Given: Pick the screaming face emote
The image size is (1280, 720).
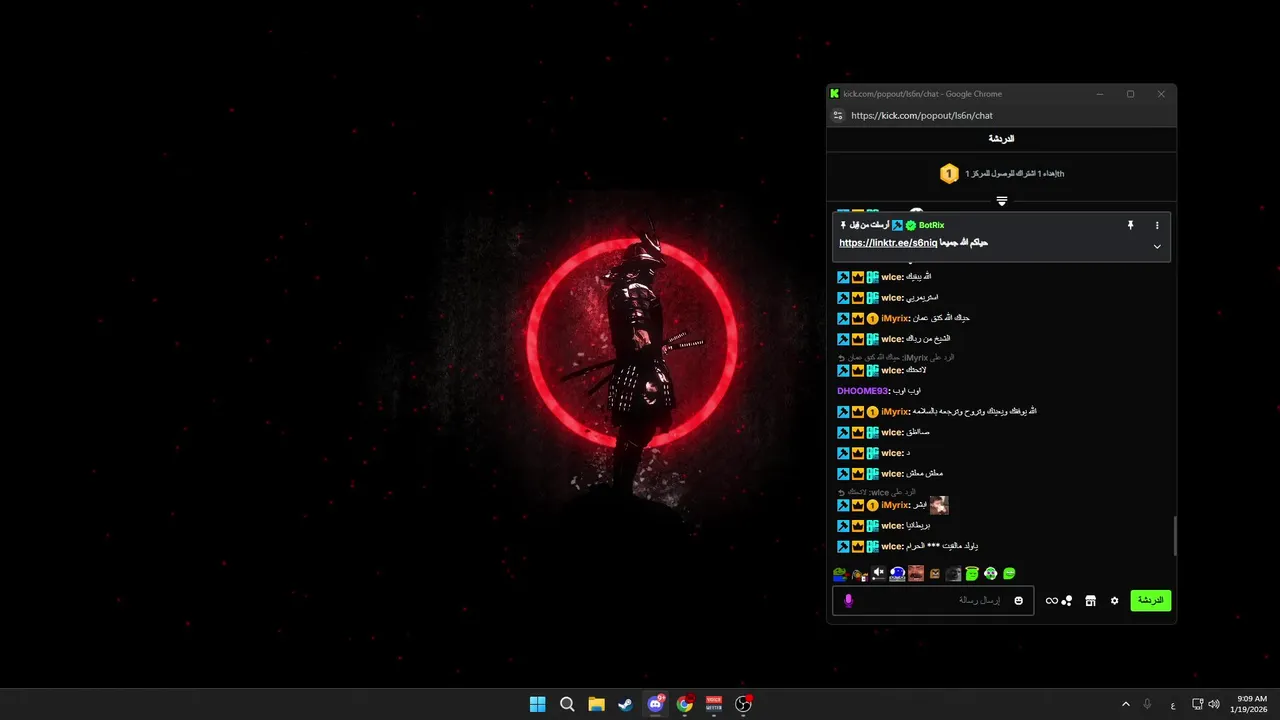Looking at the screenshot, I should [x=916, y=574].
